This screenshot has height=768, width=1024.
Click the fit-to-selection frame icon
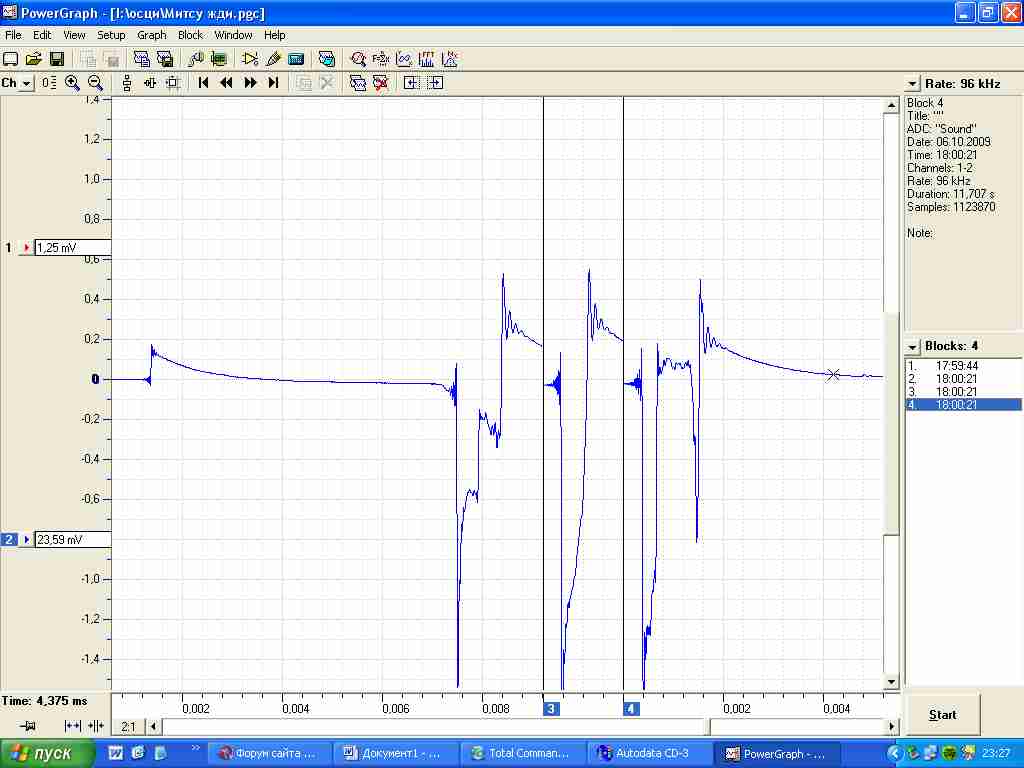[x=173, y=83]
